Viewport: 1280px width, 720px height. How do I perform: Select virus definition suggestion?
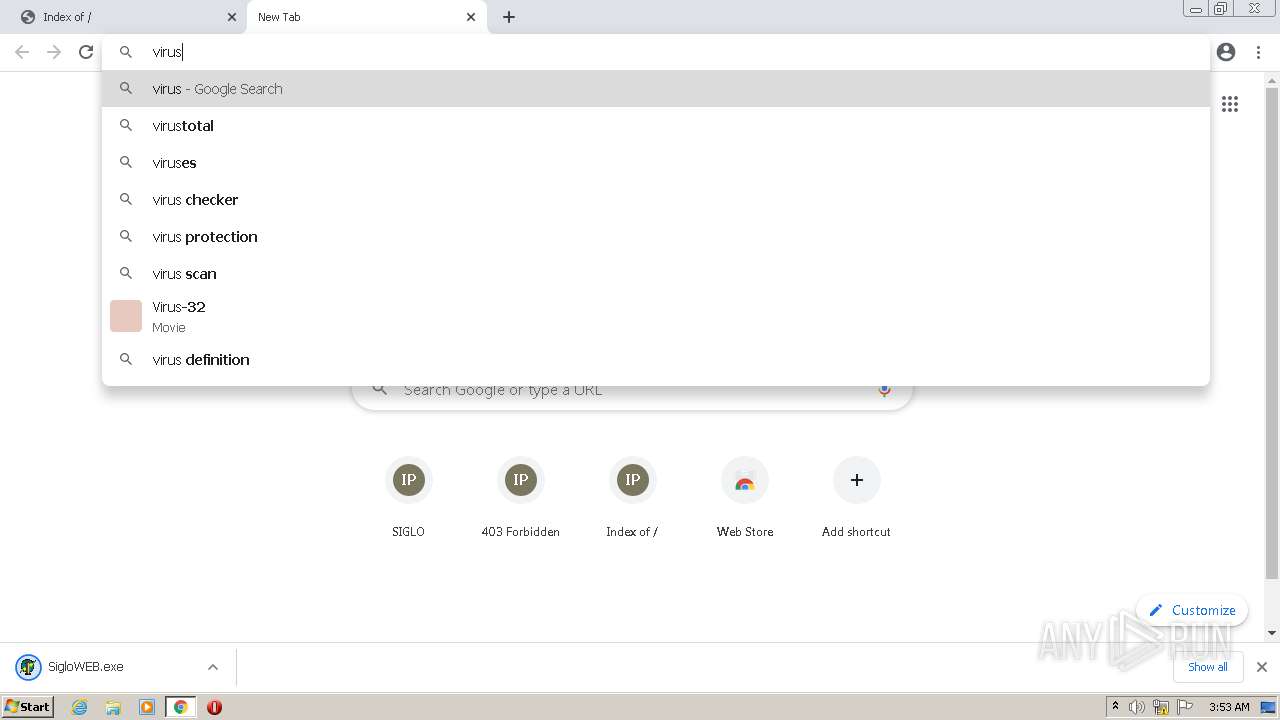[656, 360]
